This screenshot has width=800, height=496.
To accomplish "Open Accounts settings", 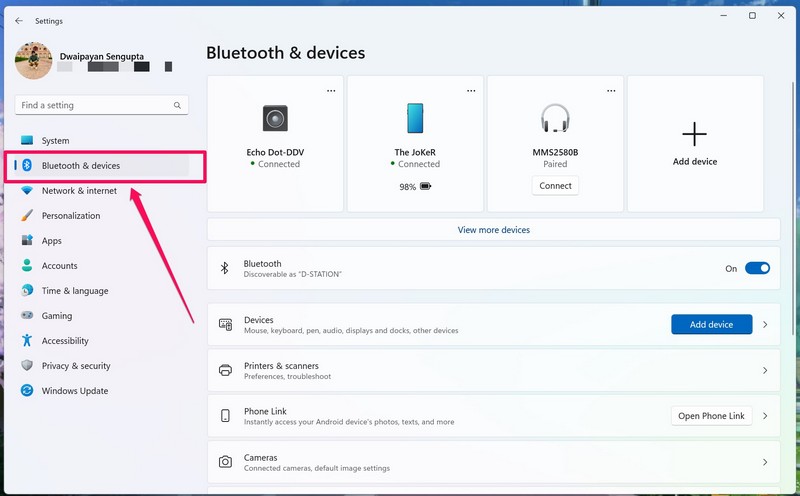I will (101, 265).
